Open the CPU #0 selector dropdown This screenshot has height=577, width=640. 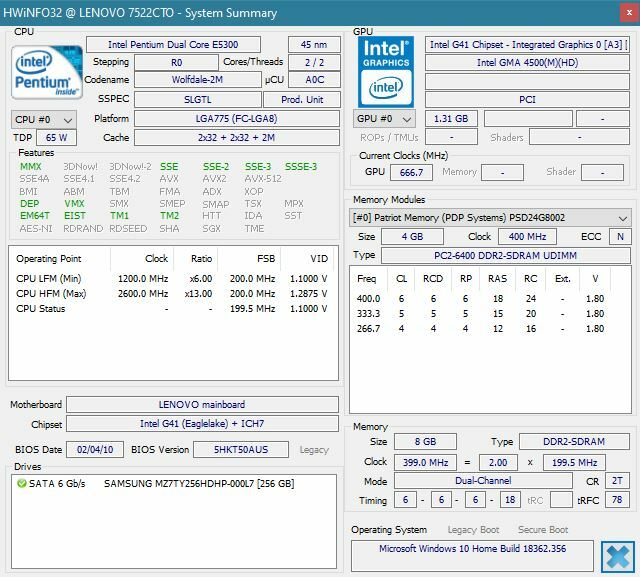39,119
